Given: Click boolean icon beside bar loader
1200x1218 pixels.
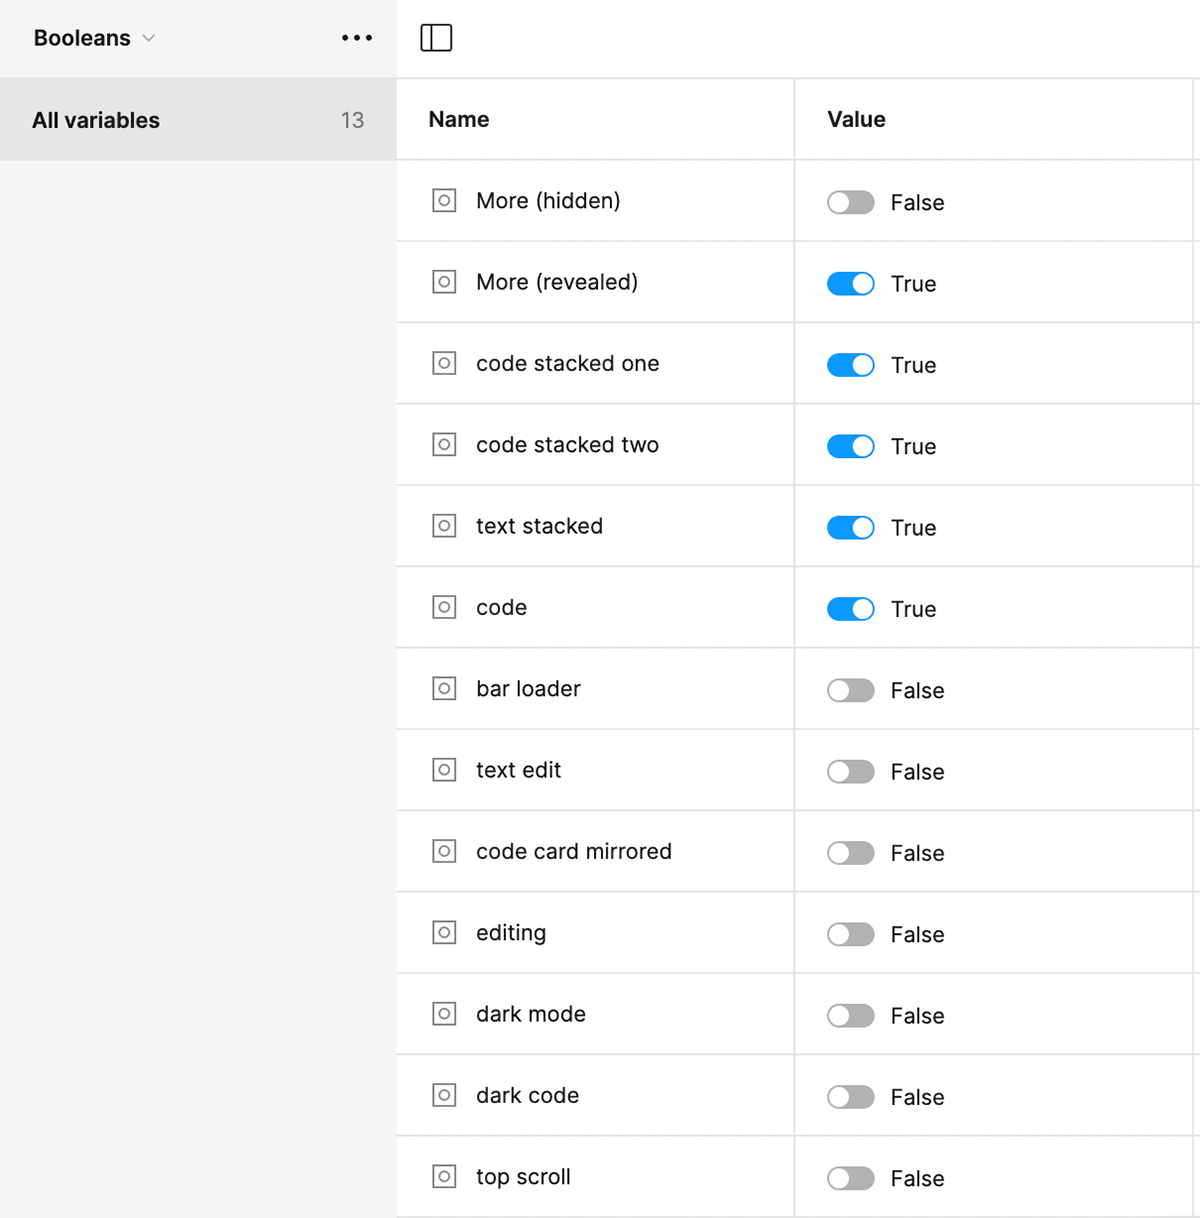Looking at the screenshot, I should pos(444,689).
